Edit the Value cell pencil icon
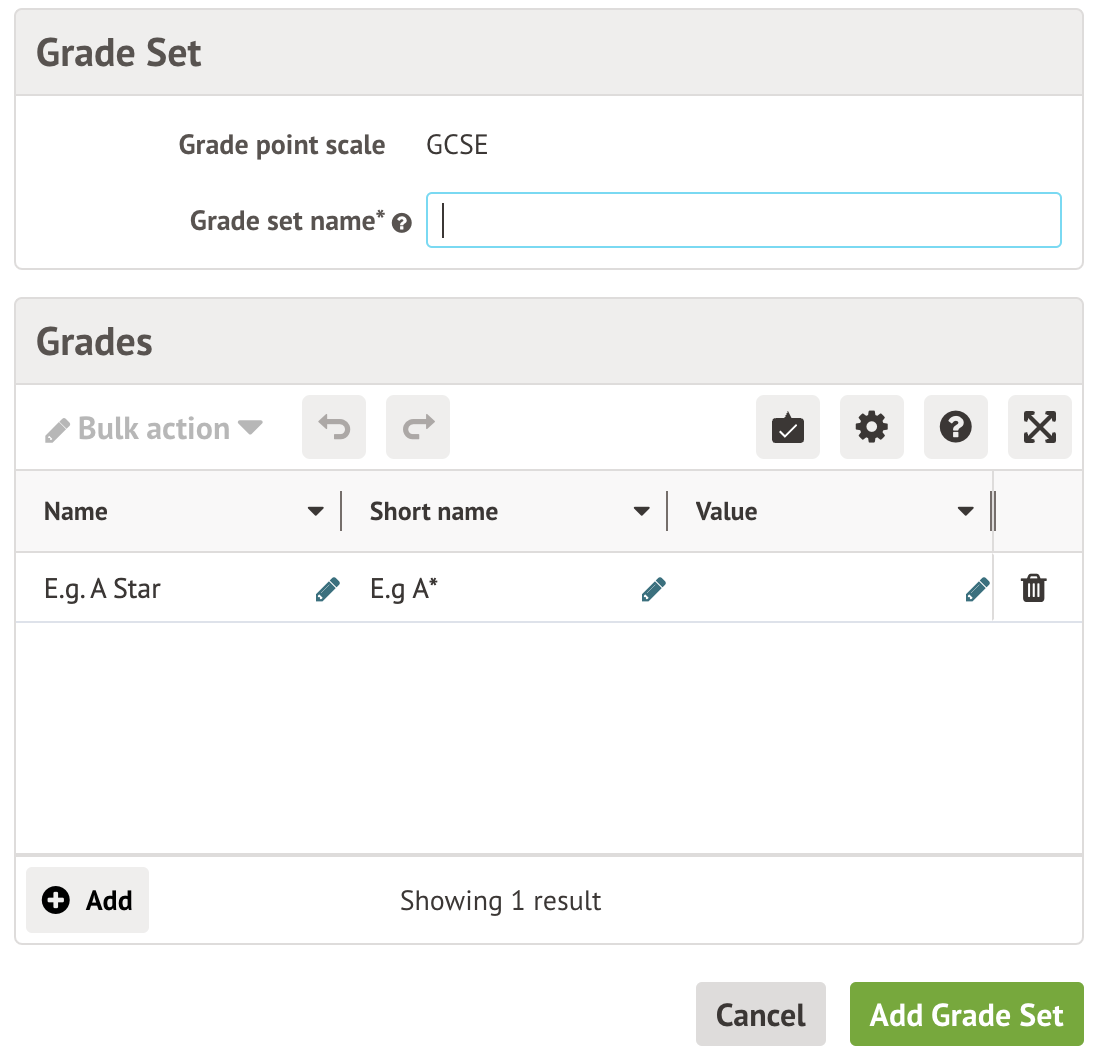1114x1064 pixels. tap(977, 590)
